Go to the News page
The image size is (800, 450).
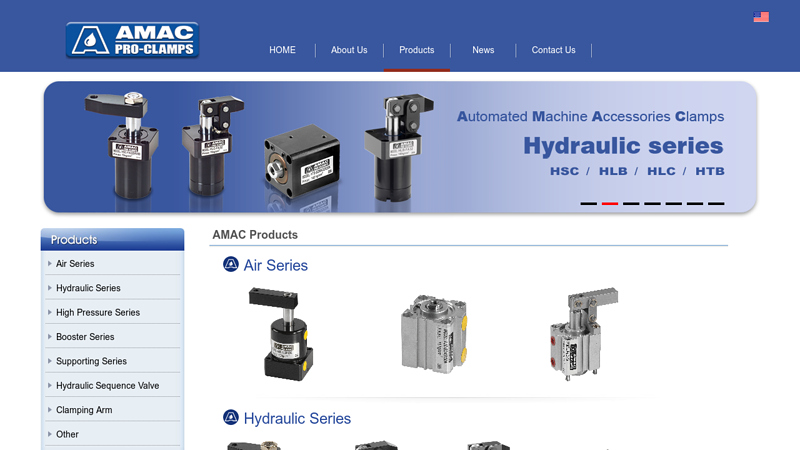point(483,50)
